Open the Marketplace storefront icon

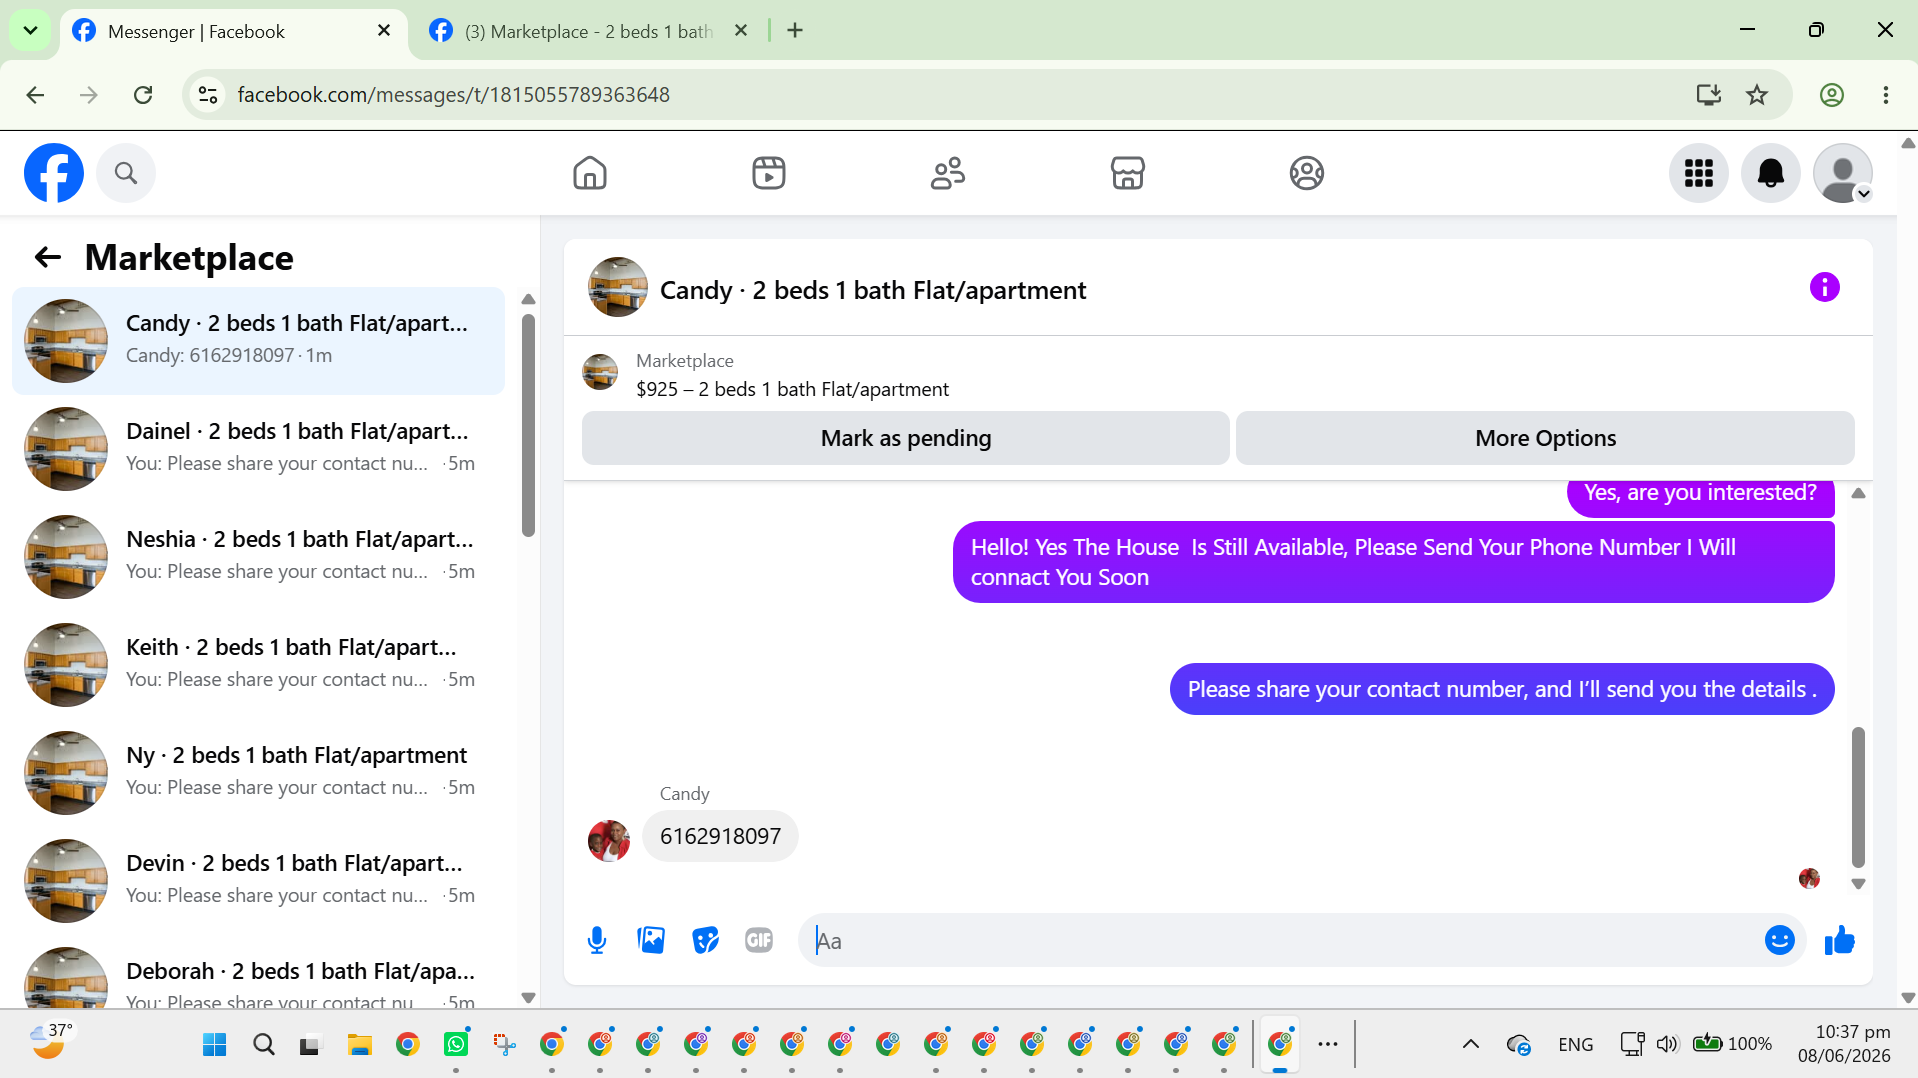[x=1127, y=173]
